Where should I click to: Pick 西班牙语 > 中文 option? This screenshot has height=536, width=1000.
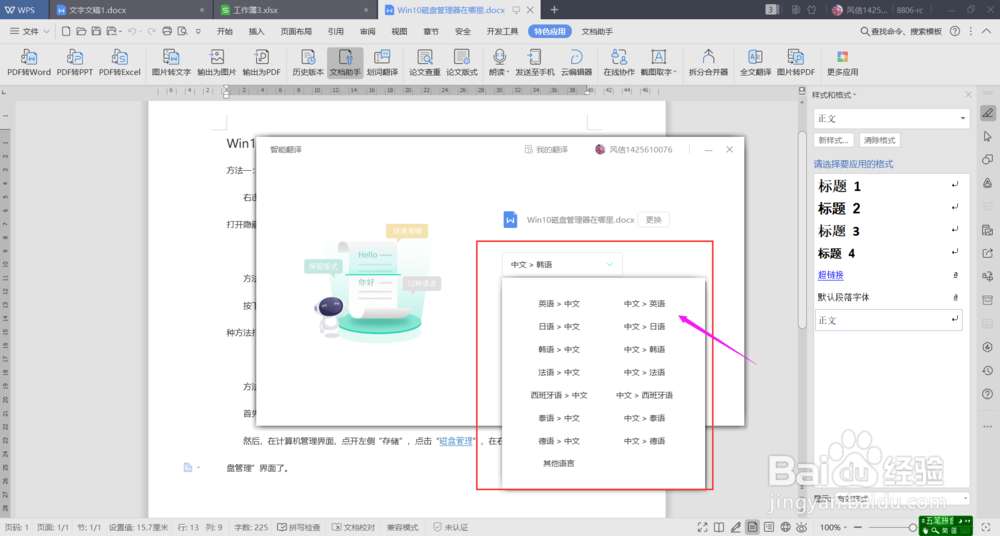[x=559, y=396]
